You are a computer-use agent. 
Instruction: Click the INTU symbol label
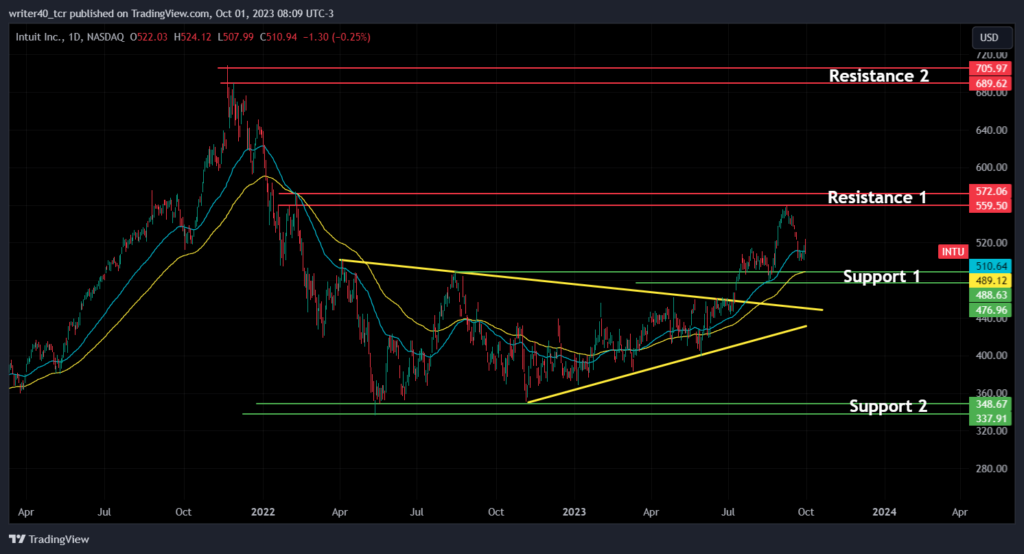[953, 252]
